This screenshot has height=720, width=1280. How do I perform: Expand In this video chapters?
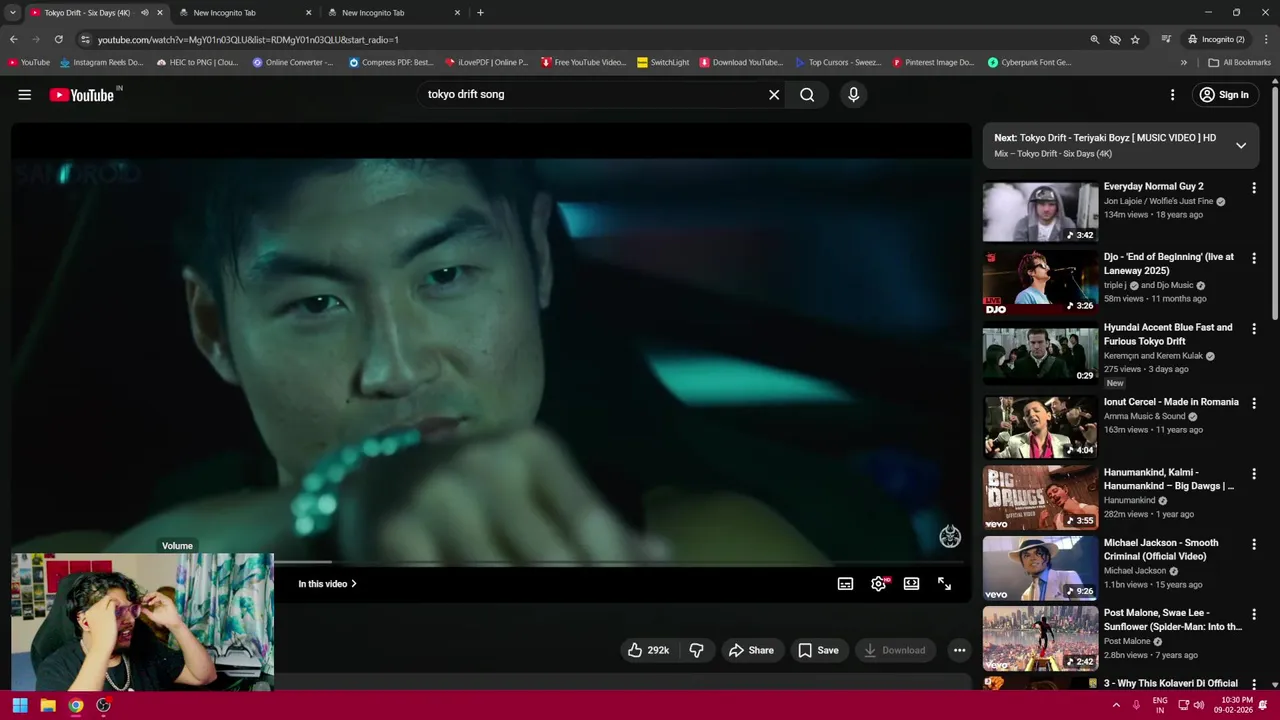pyautogui.click(x=327, y=584)
